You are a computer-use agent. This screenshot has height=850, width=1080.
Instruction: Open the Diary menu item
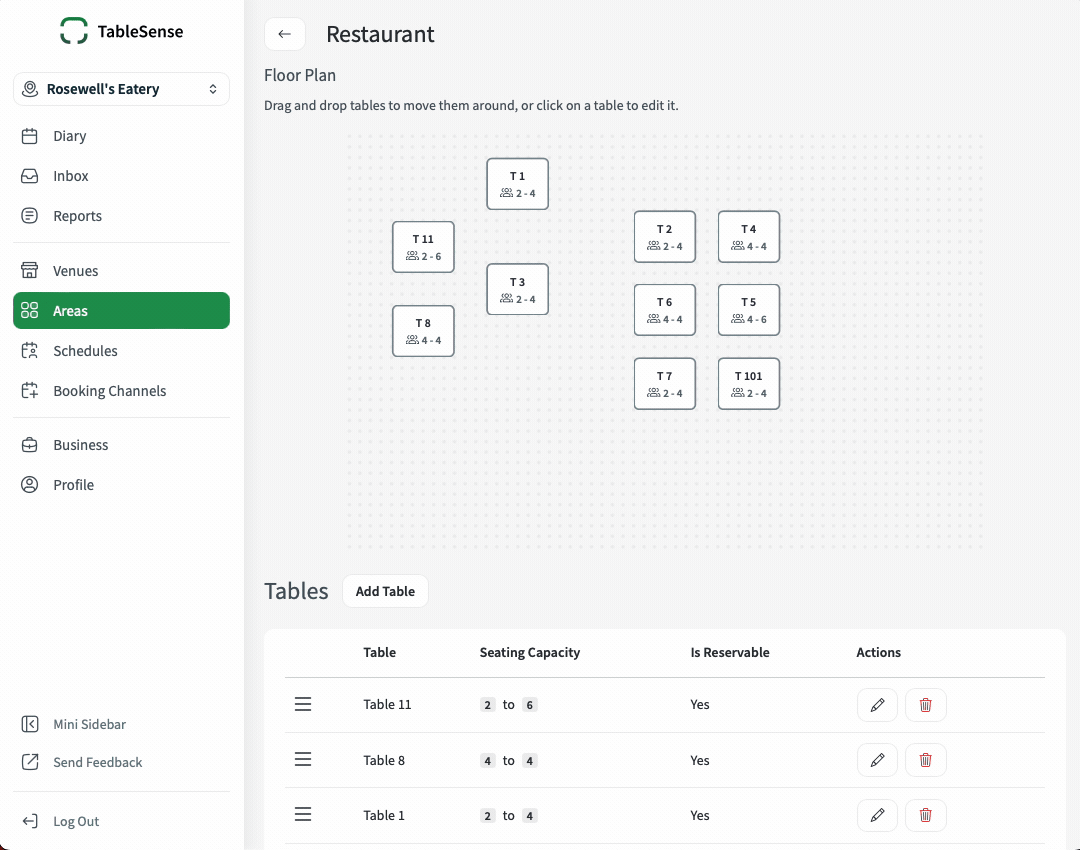tap(69, 136)
